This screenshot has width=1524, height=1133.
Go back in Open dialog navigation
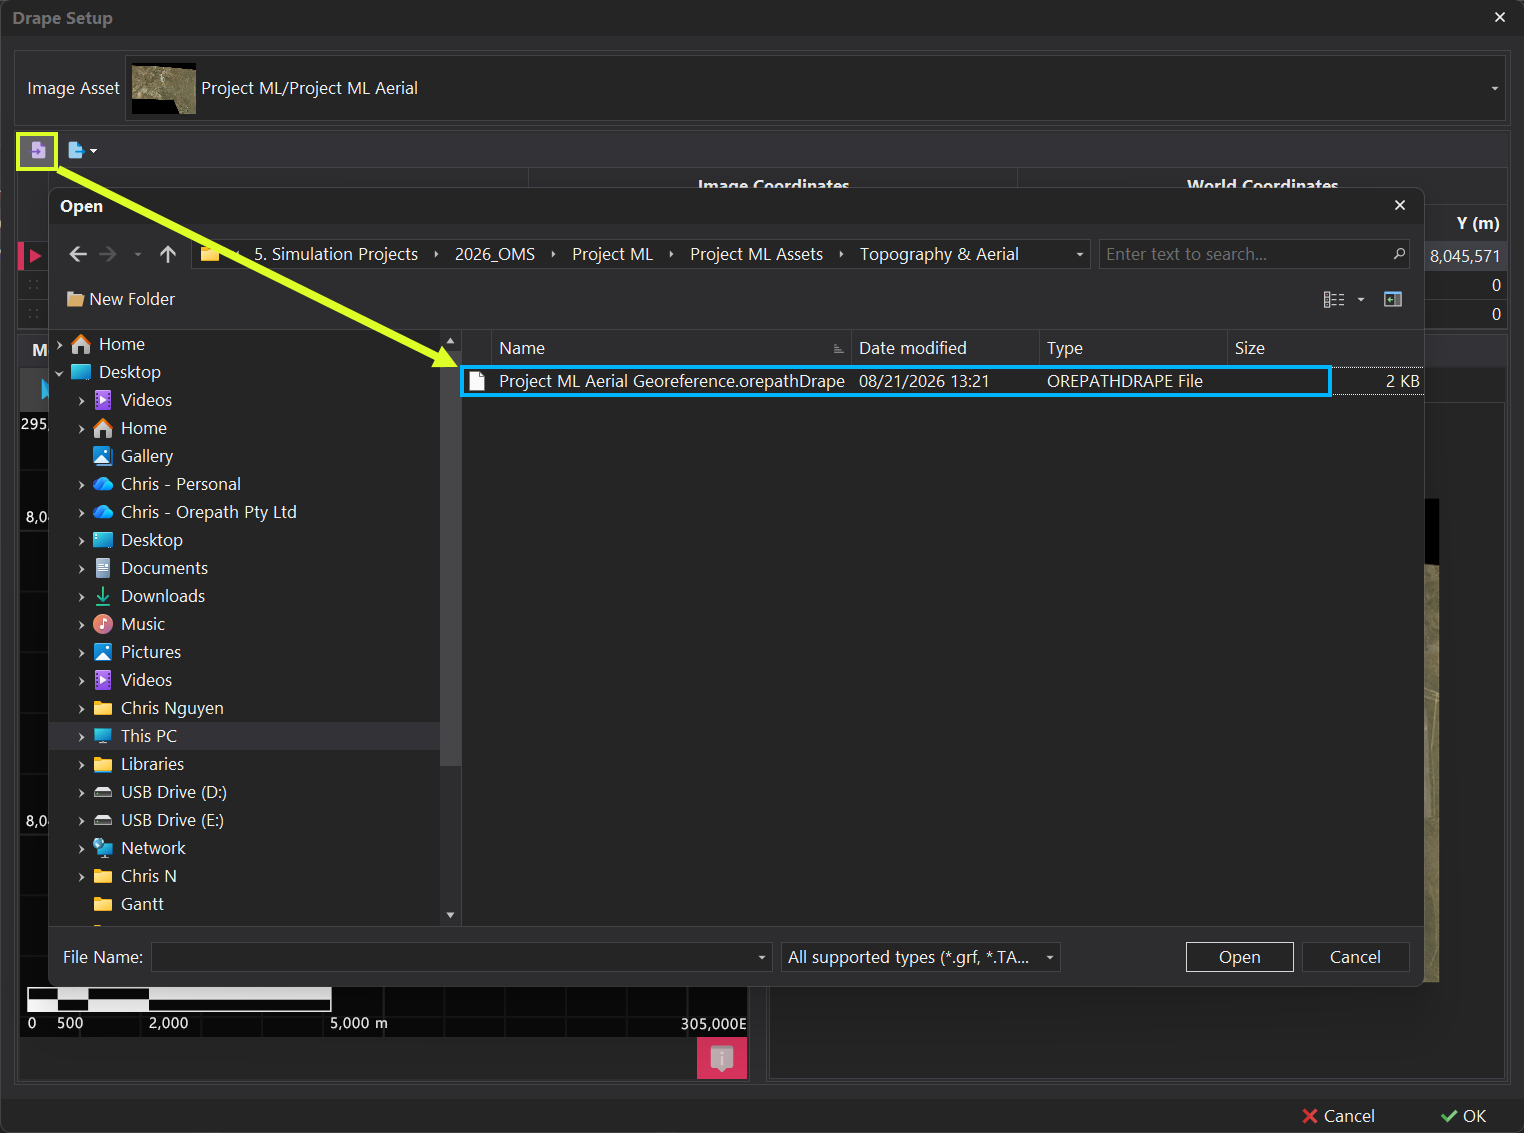[x=78, y=254]
